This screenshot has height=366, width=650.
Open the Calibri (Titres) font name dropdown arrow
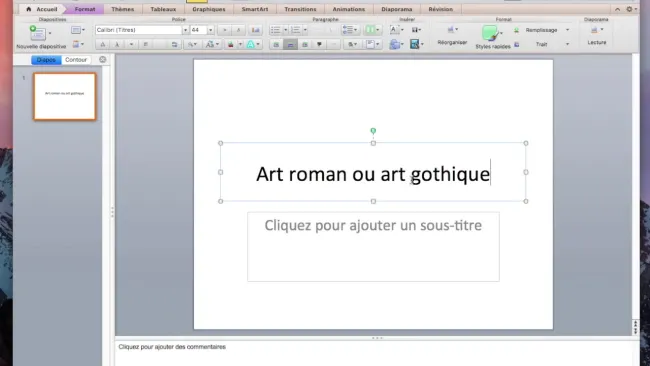tap(185, 30)
